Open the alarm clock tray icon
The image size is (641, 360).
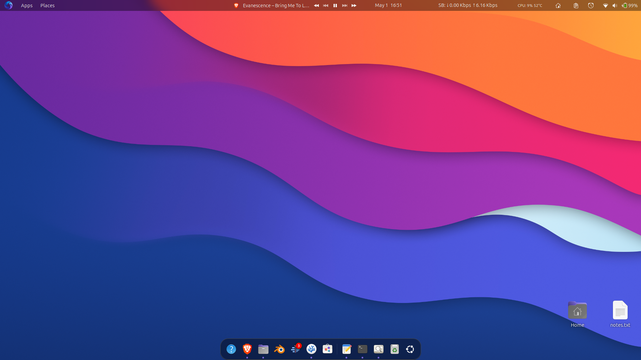click(591, 5)
